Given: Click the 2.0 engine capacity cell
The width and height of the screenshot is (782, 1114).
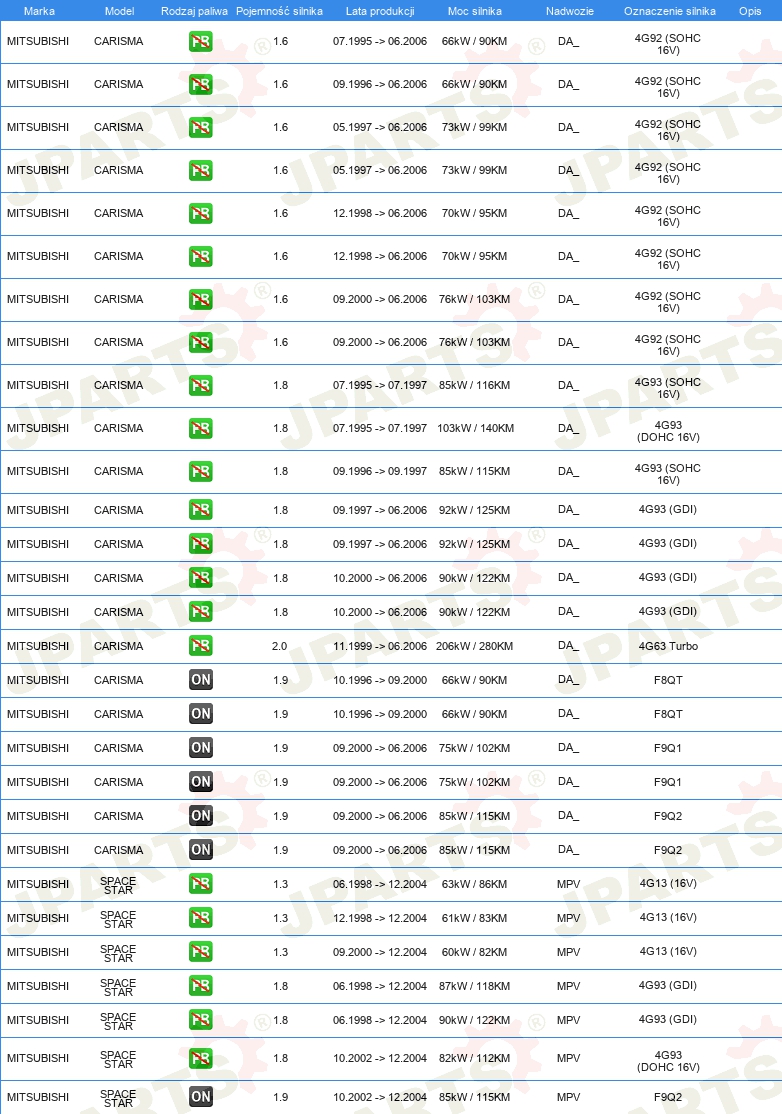Looking at the screenshot, I should (x=280, y=647).
